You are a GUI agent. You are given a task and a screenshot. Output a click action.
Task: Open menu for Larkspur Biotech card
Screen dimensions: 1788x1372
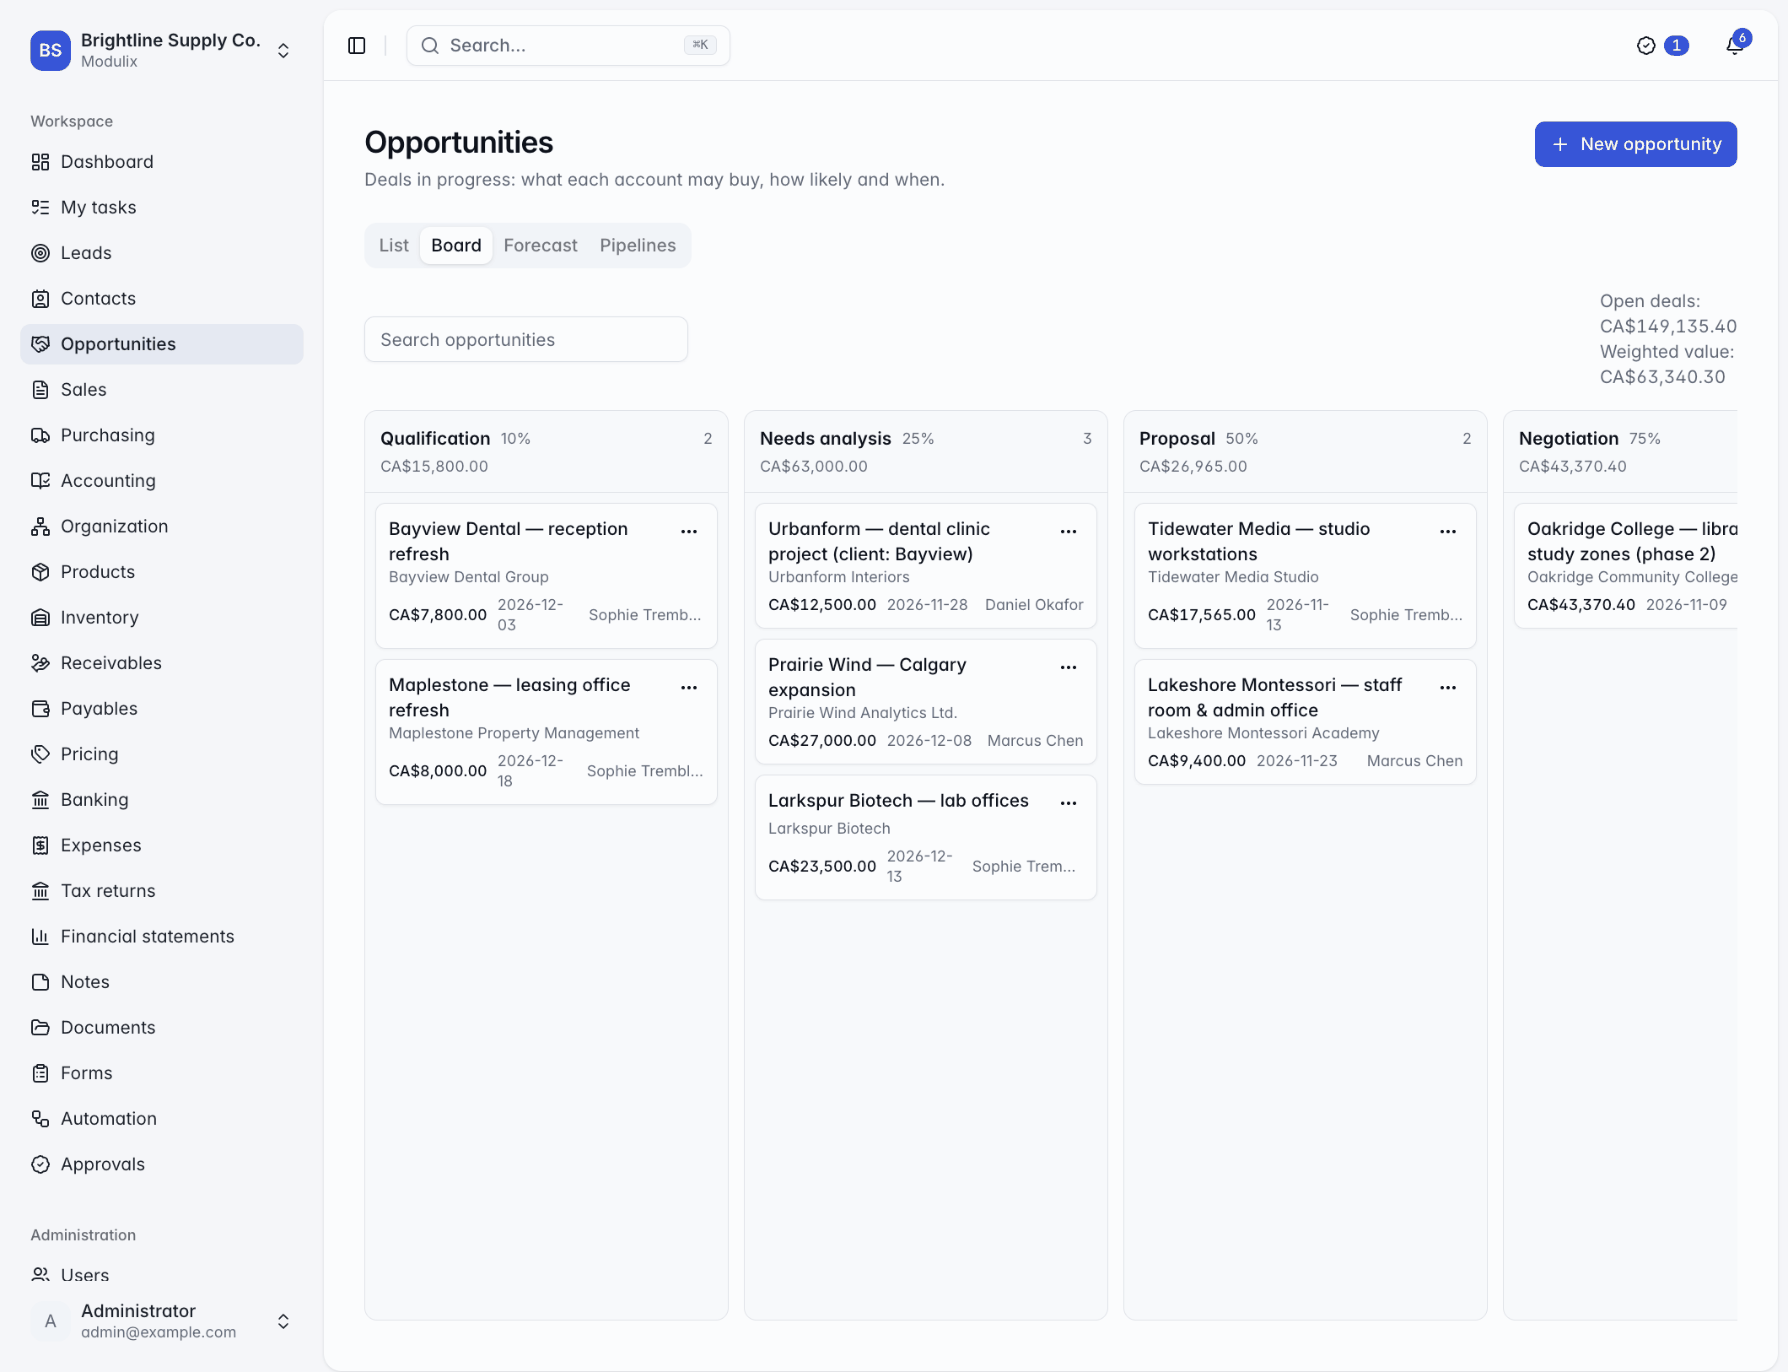[1068, 803]
